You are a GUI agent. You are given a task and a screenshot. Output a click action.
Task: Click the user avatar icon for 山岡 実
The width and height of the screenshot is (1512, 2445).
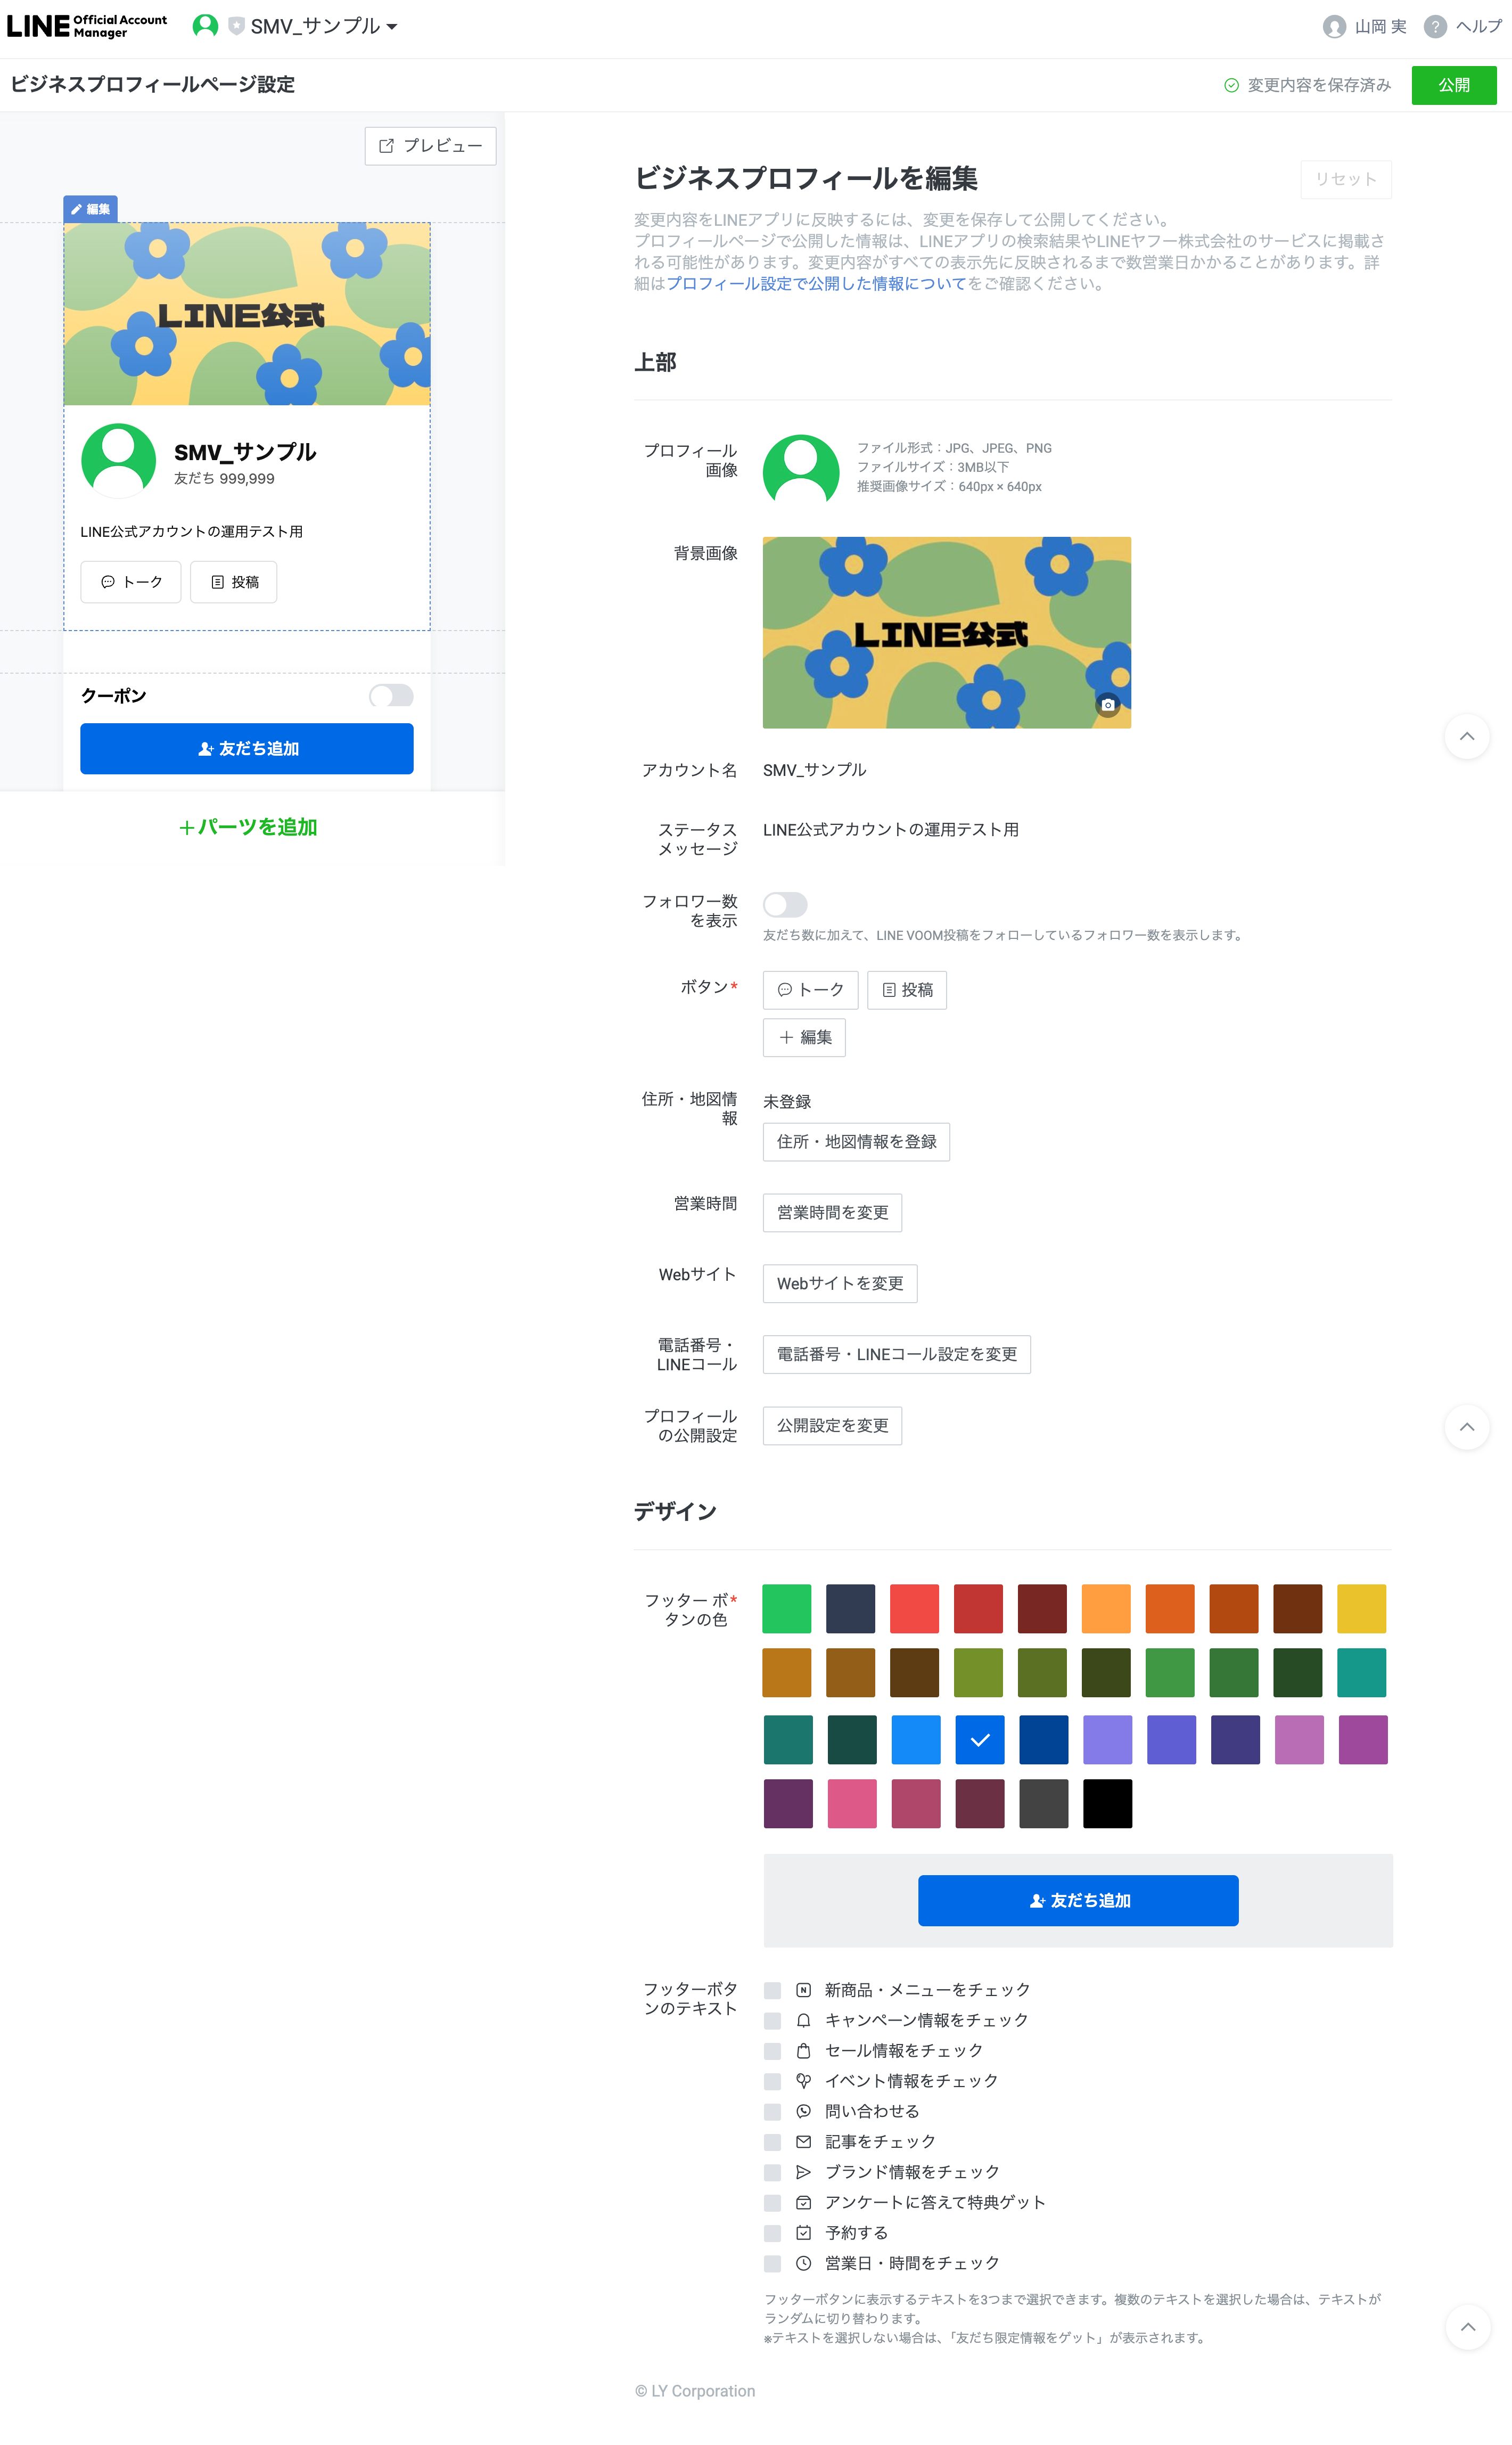1334,27
